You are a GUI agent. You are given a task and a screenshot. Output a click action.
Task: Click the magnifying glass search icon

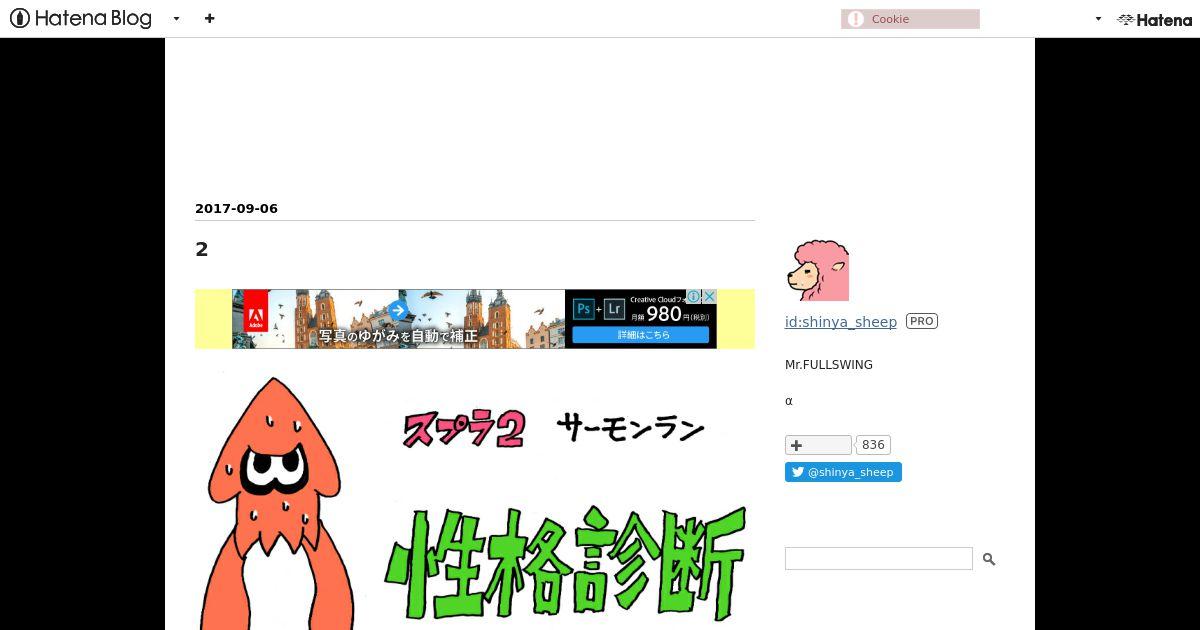click(989, 559)
